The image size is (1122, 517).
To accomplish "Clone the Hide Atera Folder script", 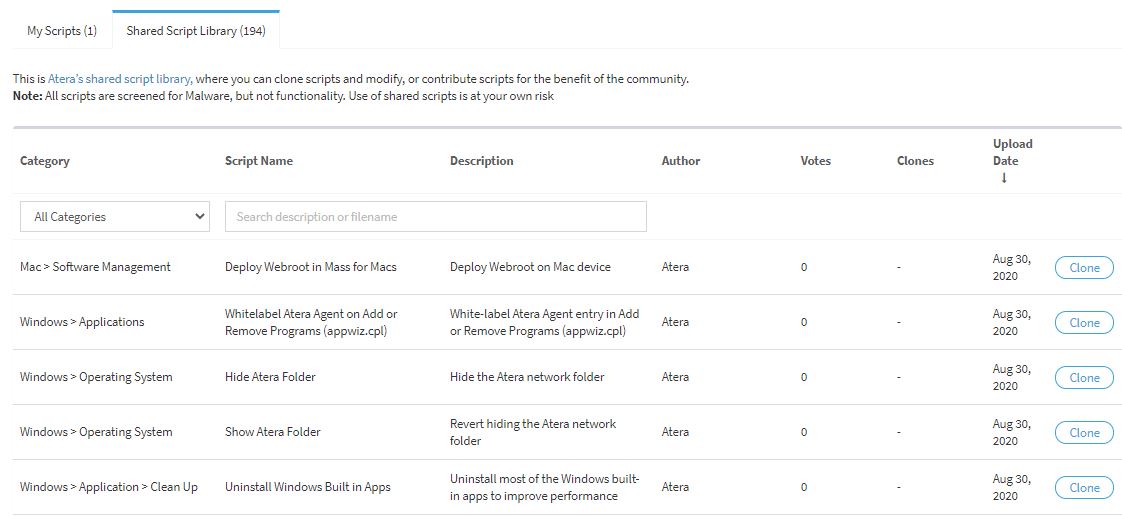I will pyautogui.click(x=1084, y=378).
